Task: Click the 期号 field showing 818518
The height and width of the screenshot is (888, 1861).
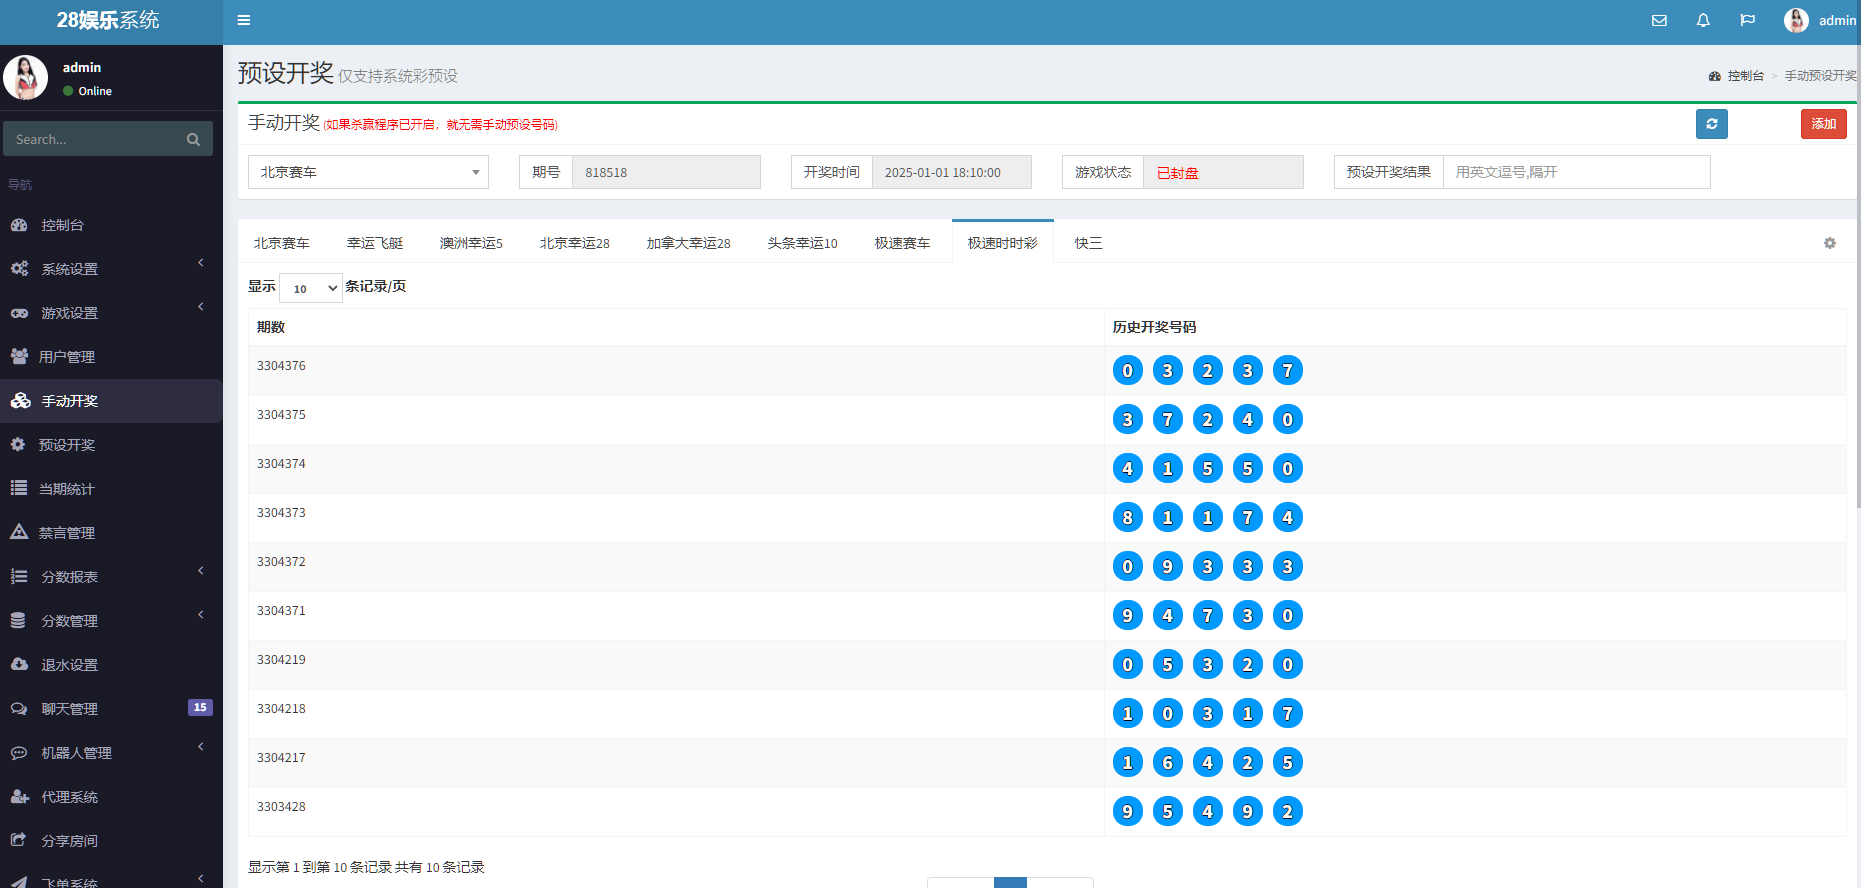Action: (666, 172)
